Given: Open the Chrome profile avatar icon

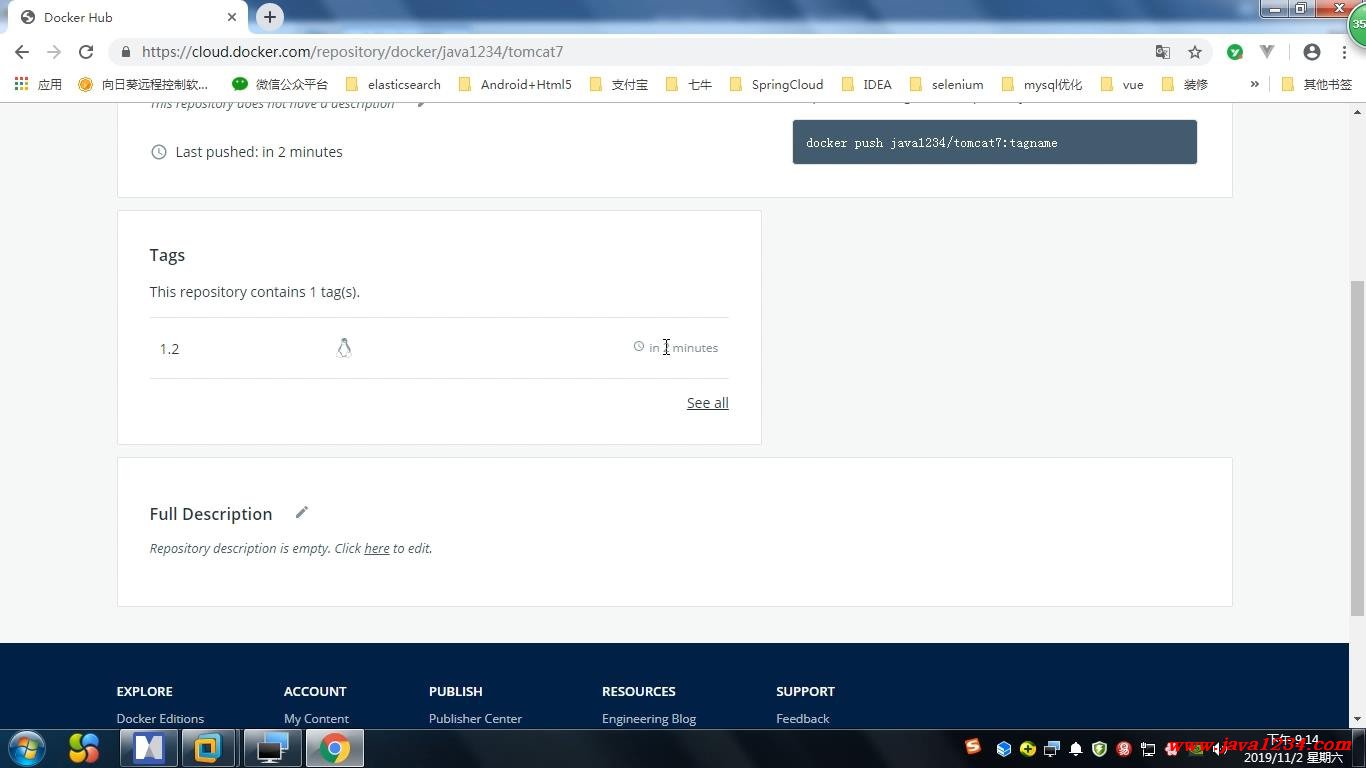Looking at the screenshot, I should pos(1312,52).
